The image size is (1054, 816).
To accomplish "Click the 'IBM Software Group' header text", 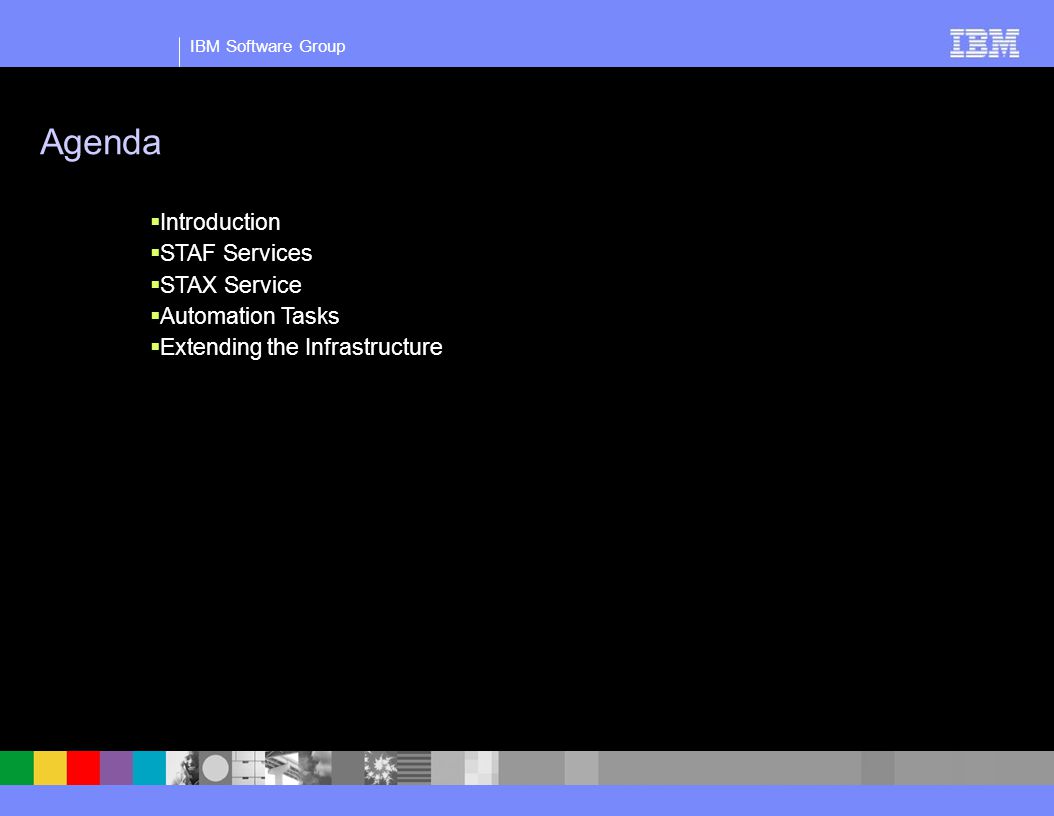I will tap(268, 46).
